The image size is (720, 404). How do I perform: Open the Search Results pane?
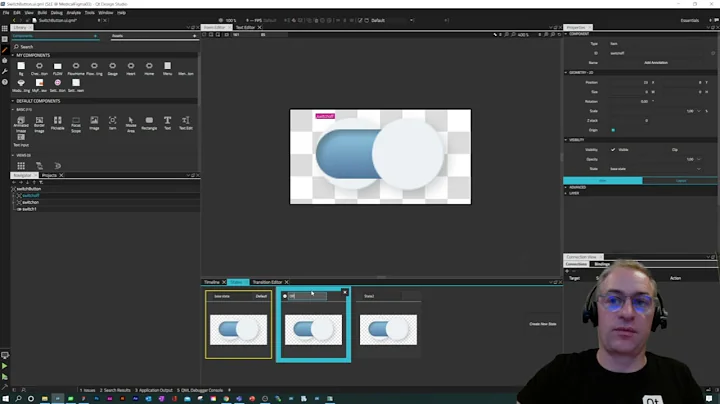click(x=115, y=390)
